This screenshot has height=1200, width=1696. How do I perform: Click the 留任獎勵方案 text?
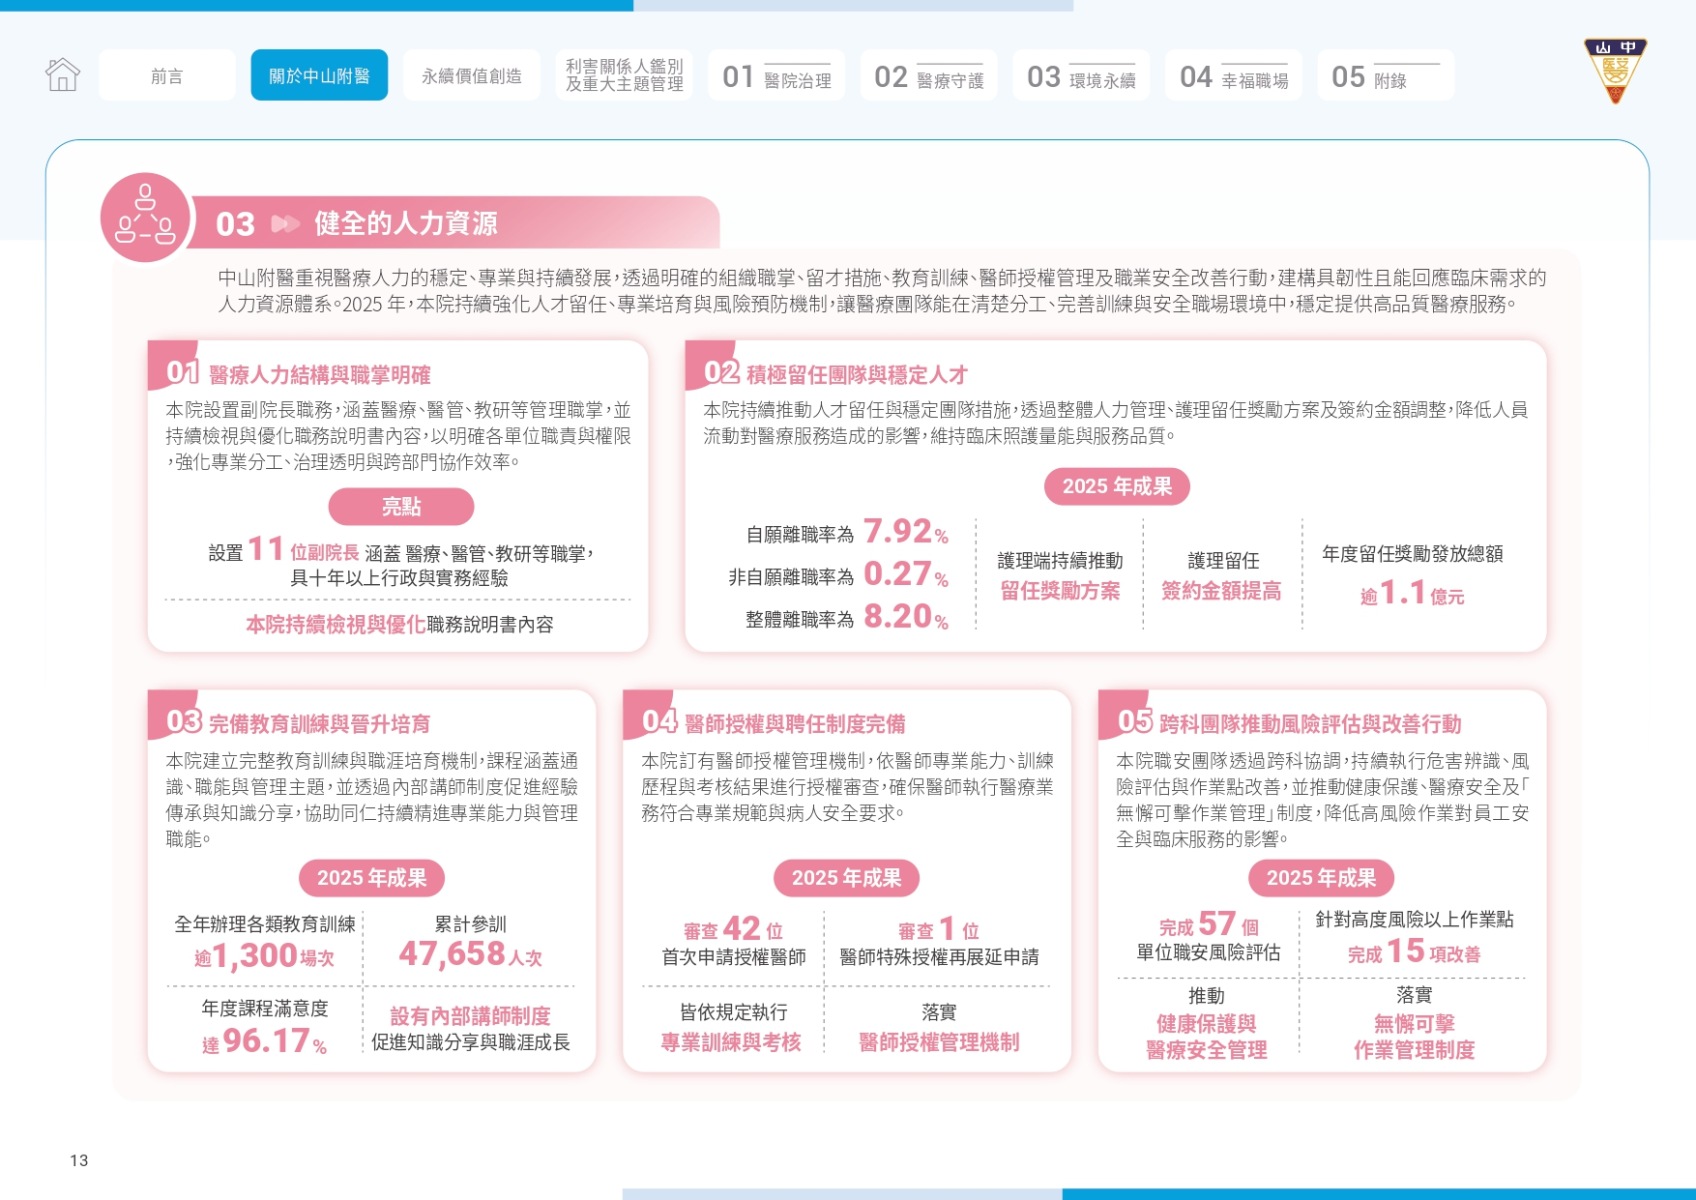pyautogui.click(x=1060, y=591)
